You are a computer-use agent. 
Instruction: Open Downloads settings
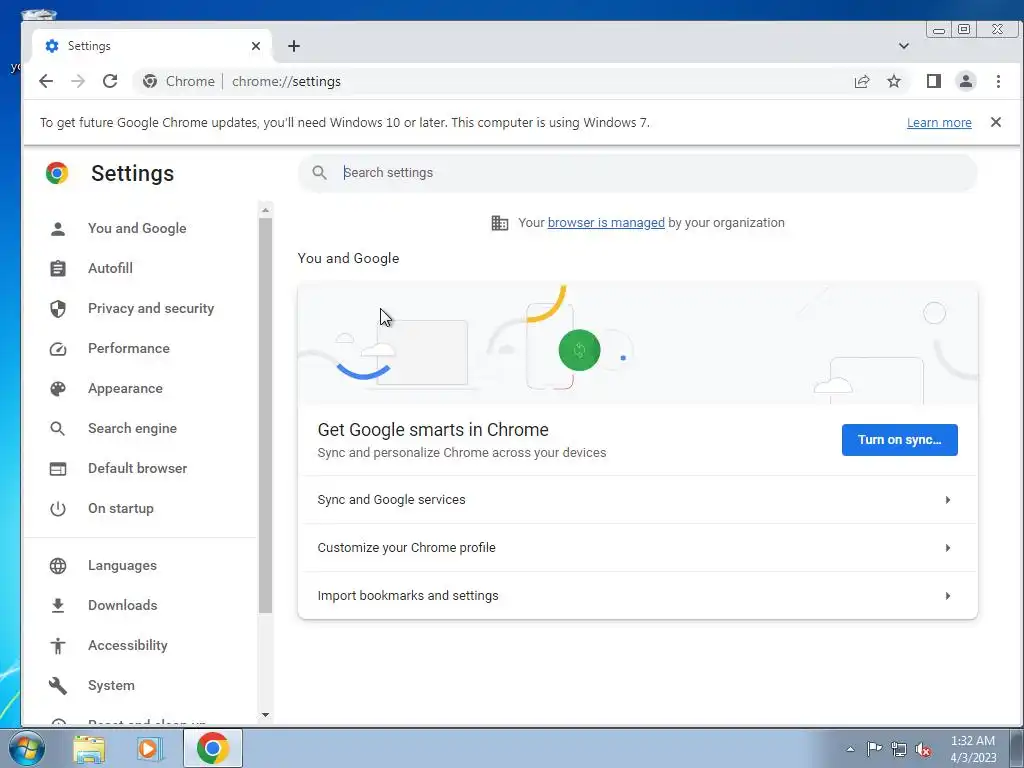click(x=123, y=605)
